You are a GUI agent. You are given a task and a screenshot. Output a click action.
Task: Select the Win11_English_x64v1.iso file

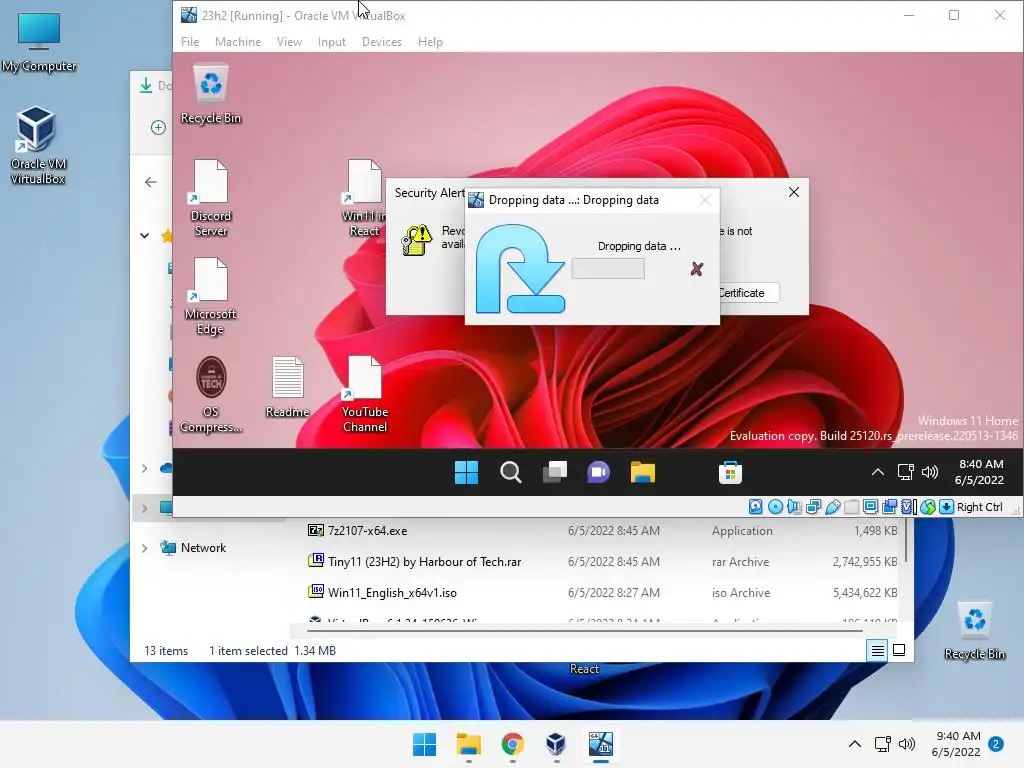point(602,593)
